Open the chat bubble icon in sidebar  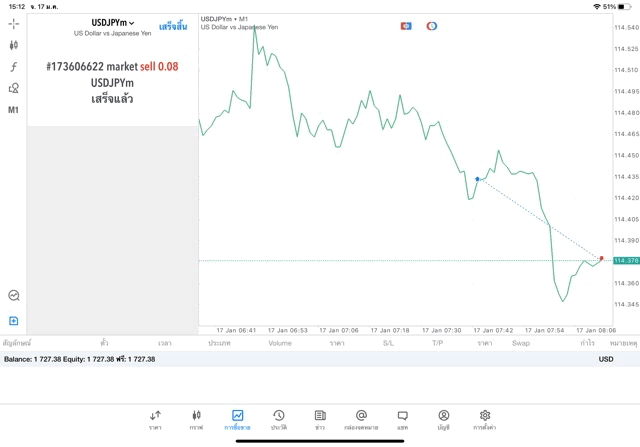coord(14,296)
